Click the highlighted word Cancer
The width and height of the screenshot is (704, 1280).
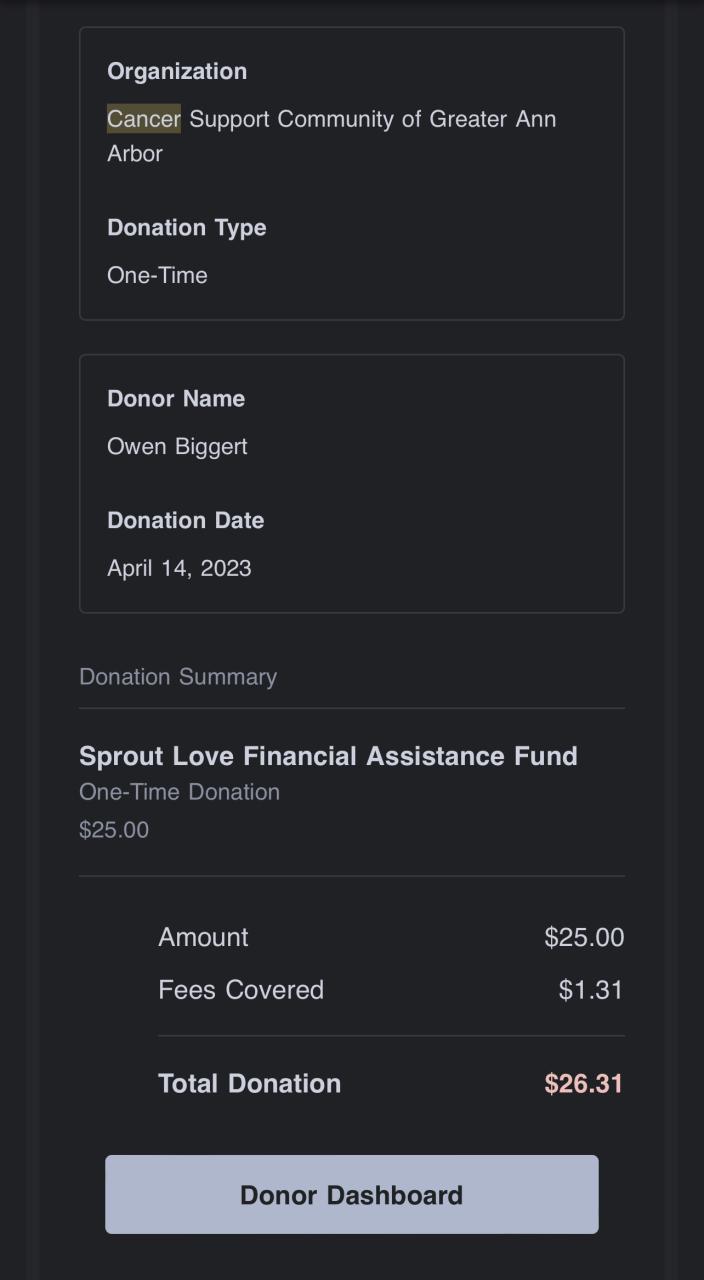coord(144,119)
